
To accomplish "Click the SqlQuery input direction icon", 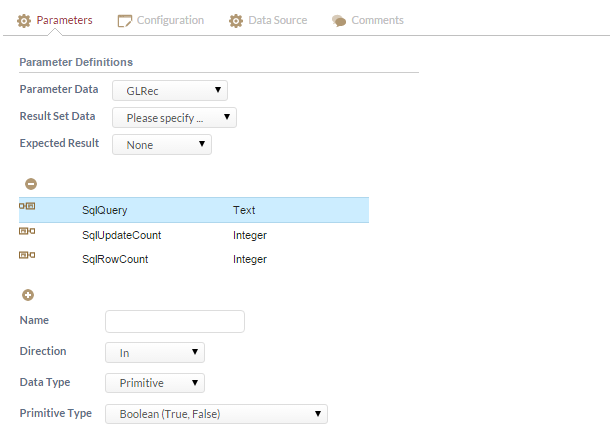I will click(27, 206).
